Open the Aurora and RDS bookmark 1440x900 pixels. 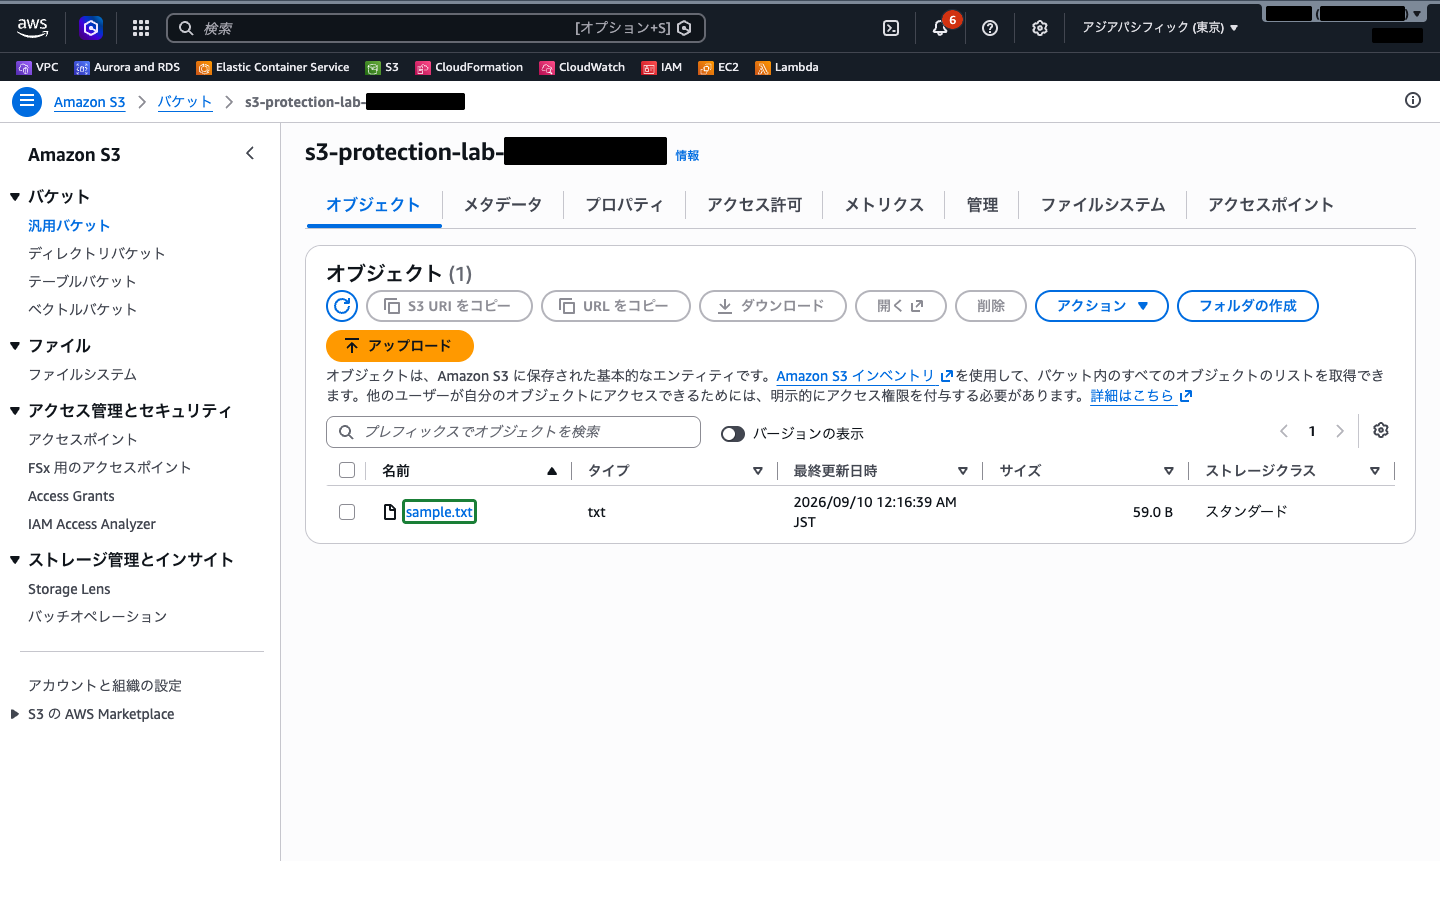coord(127,67)
